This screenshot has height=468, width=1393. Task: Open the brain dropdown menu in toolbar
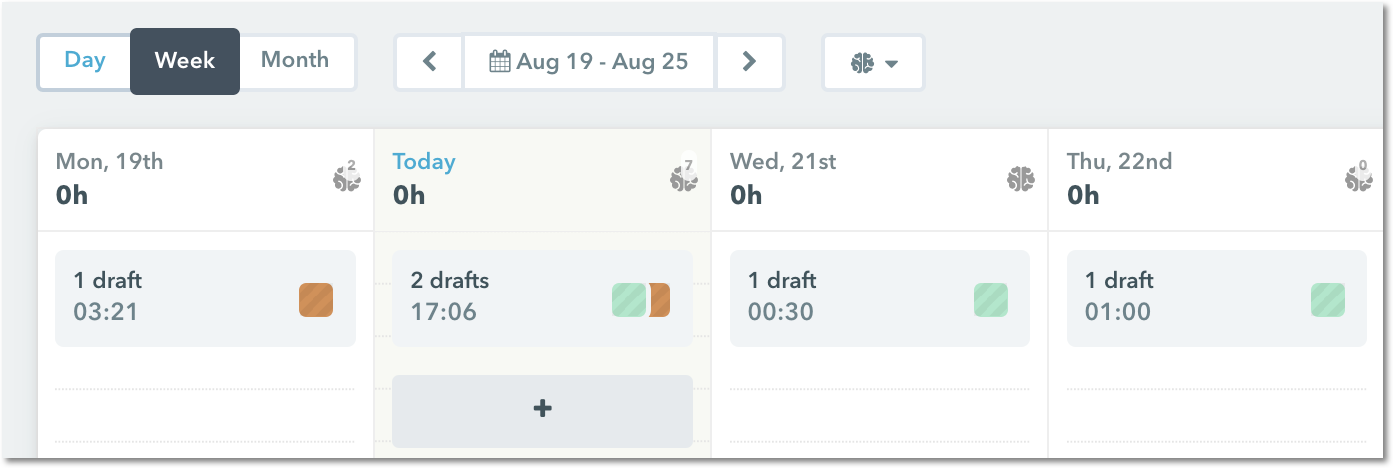click(874, 63)
